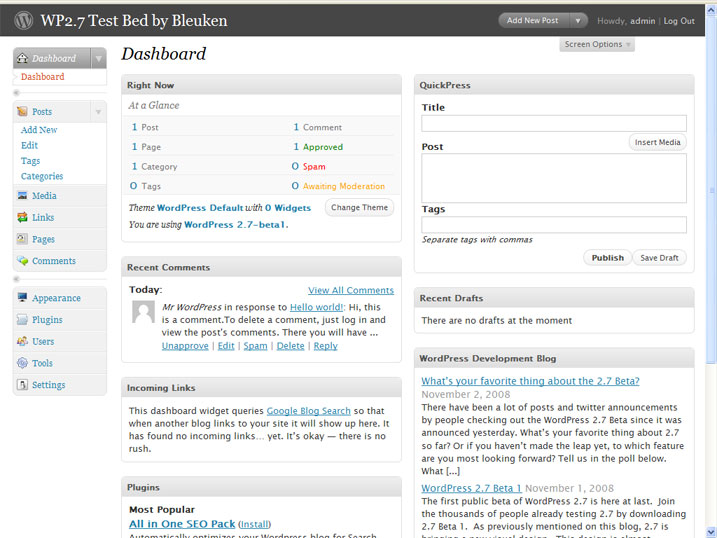Click the Settings icon in sidebar

click(x=22, y=384)
